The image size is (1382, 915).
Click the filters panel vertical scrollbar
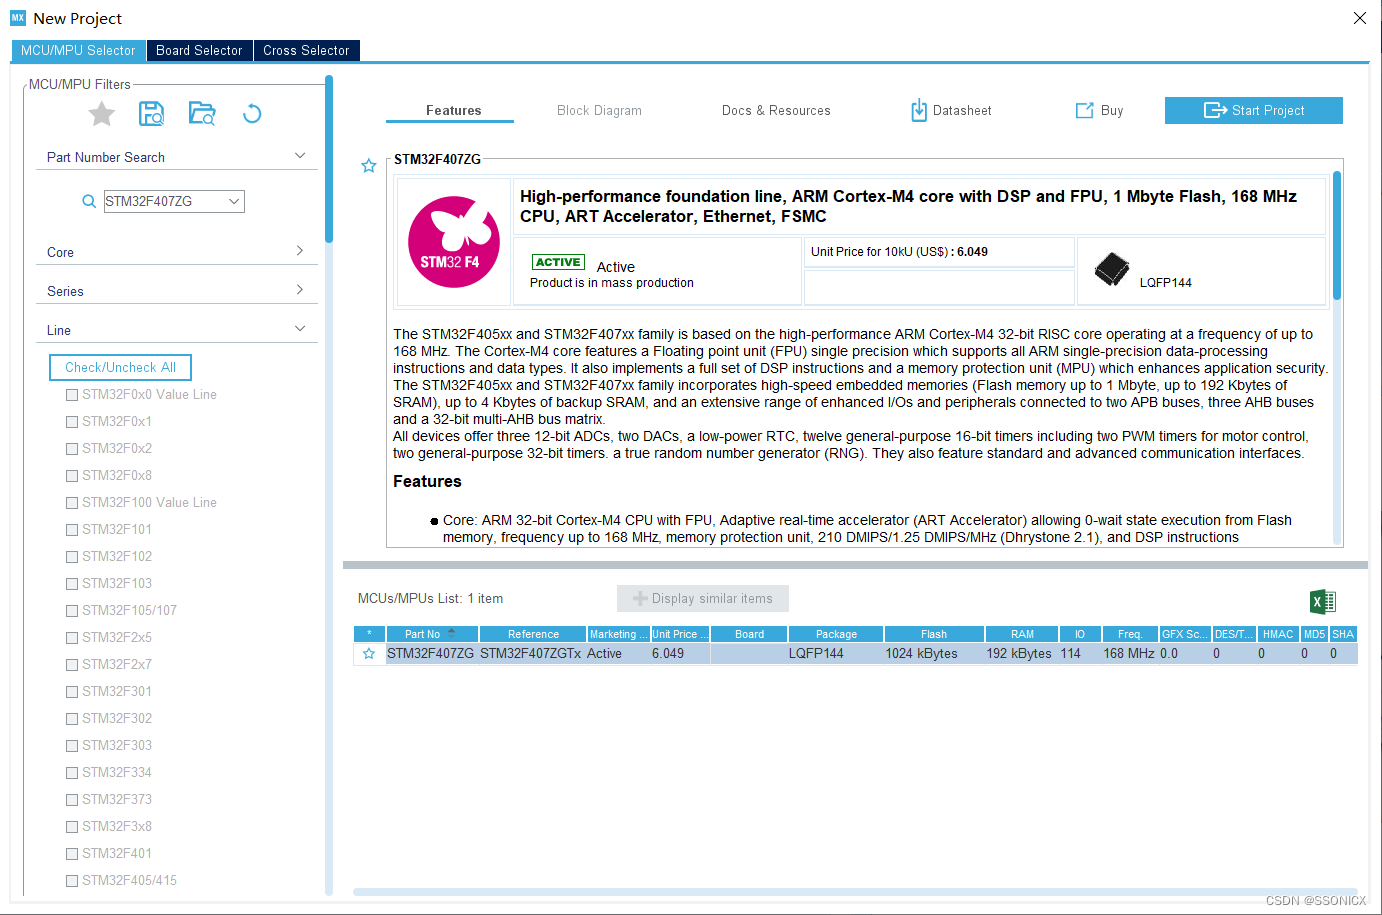pyautogui.click(x=329, y=160)
